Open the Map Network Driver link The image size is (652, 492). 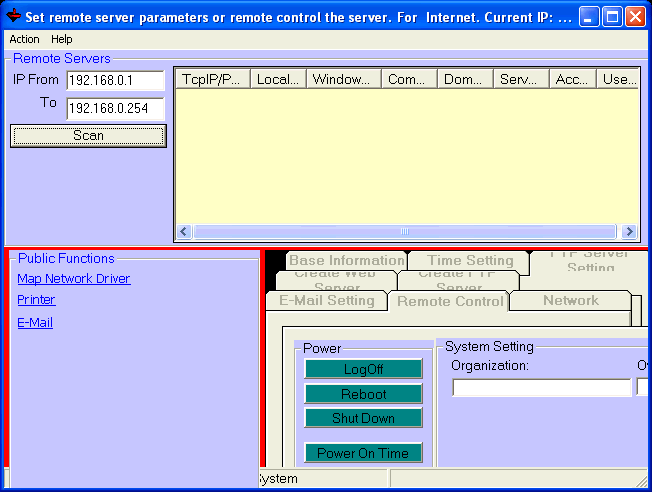pos(74,279)
